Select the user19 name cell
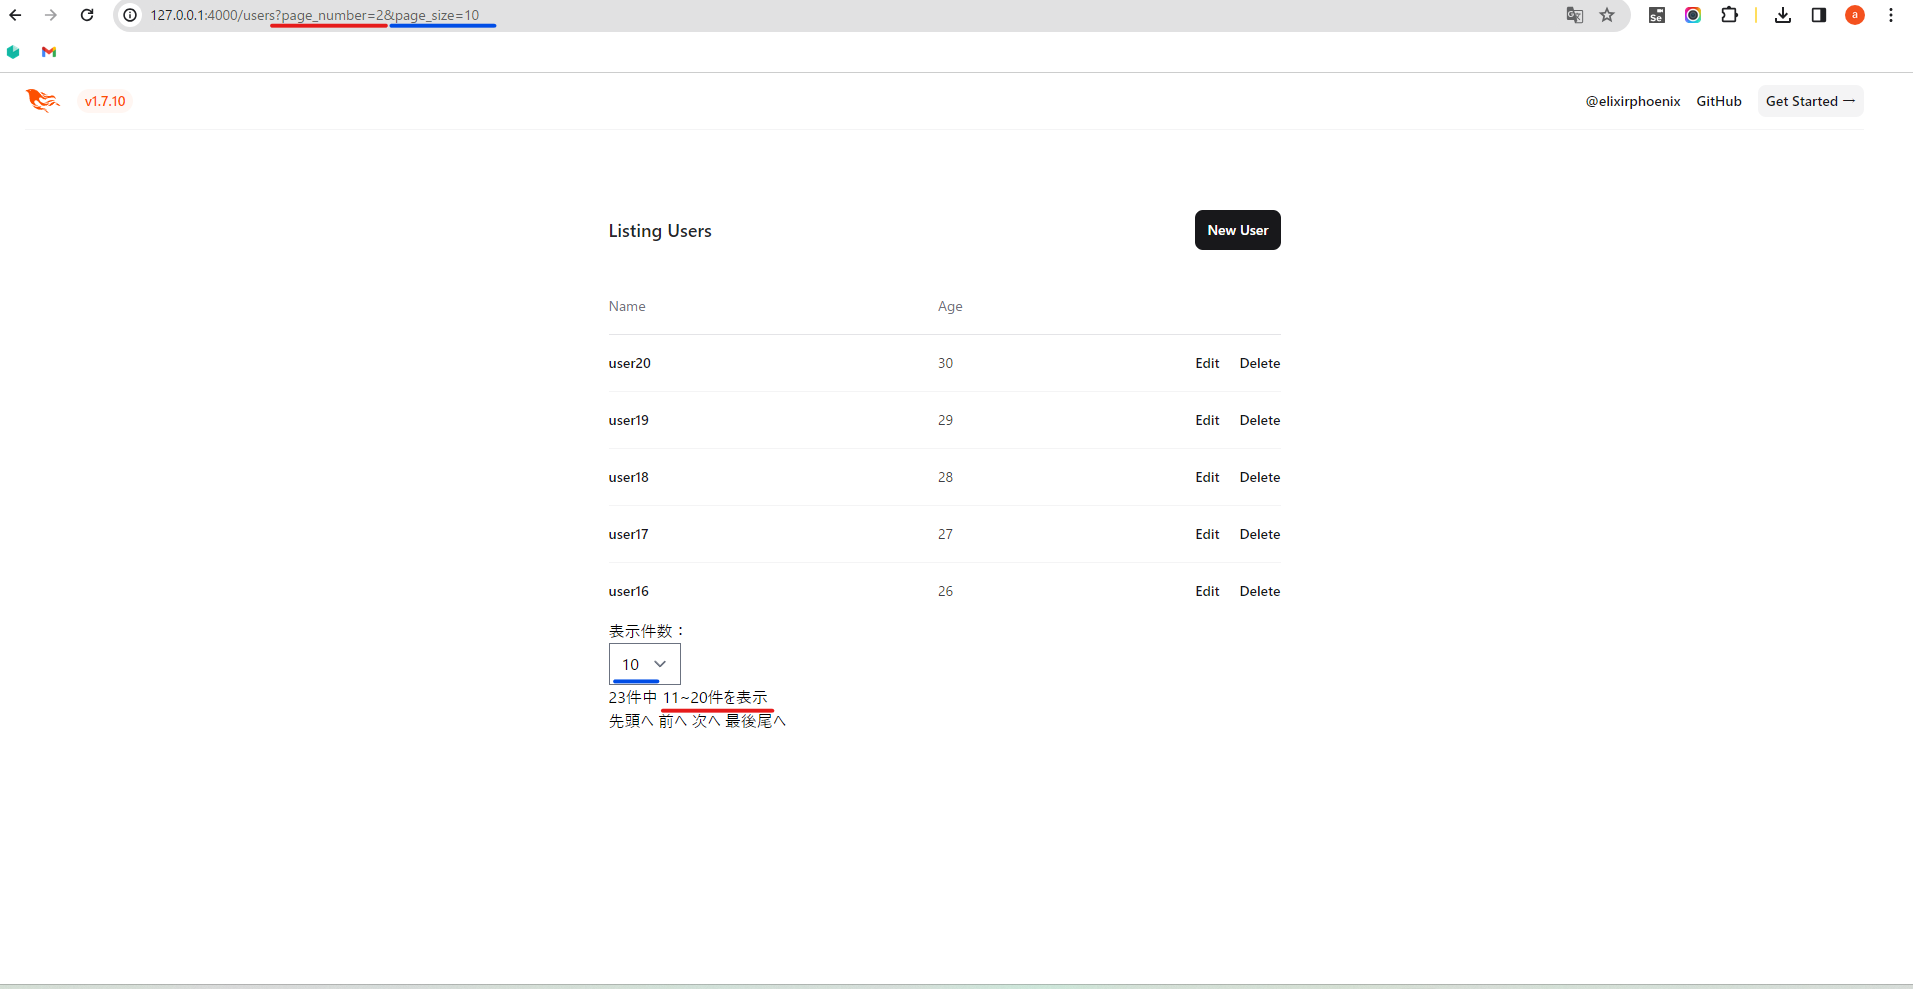This screenshot has height=989, width=1913. pyautogui.click(x=629, y=420)
